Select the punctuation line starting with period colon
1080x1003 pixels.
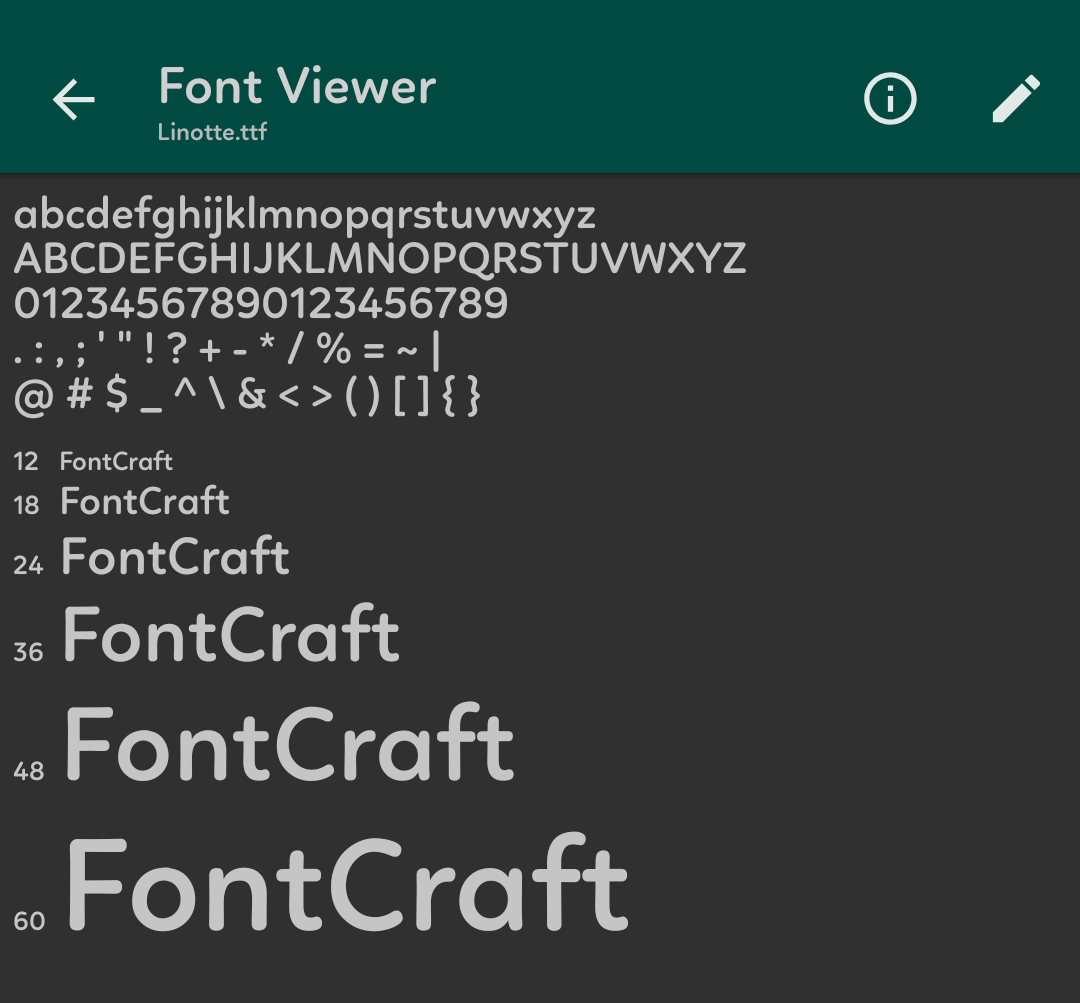[x=227, y=350]
